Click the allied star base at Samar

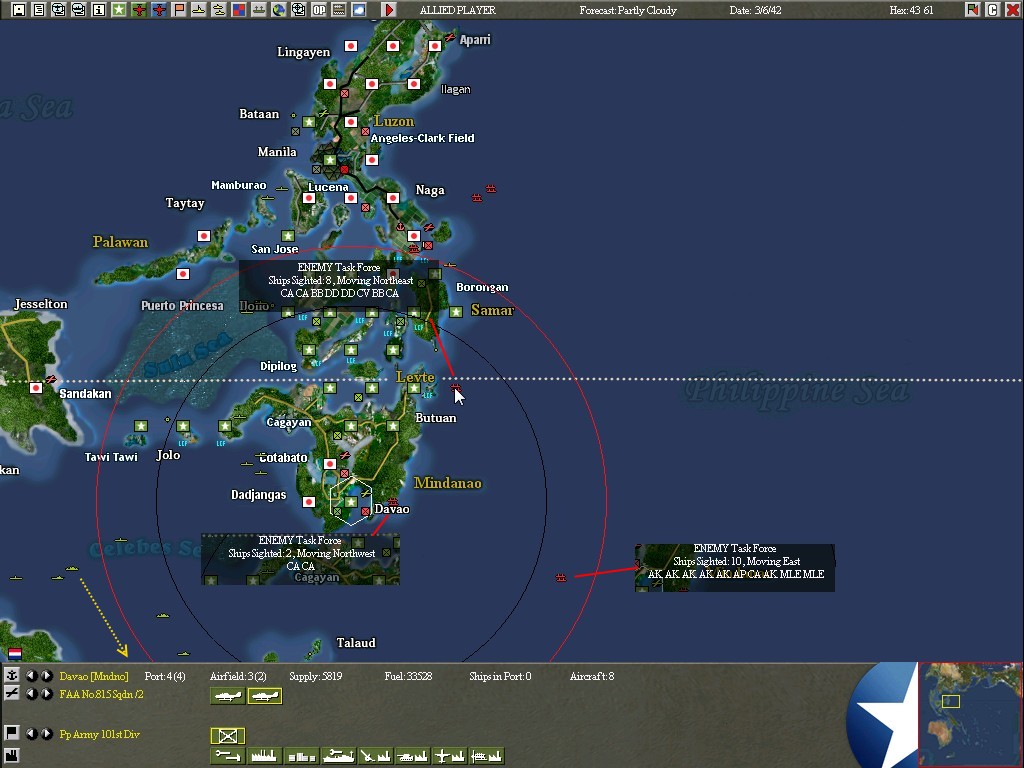456,312
